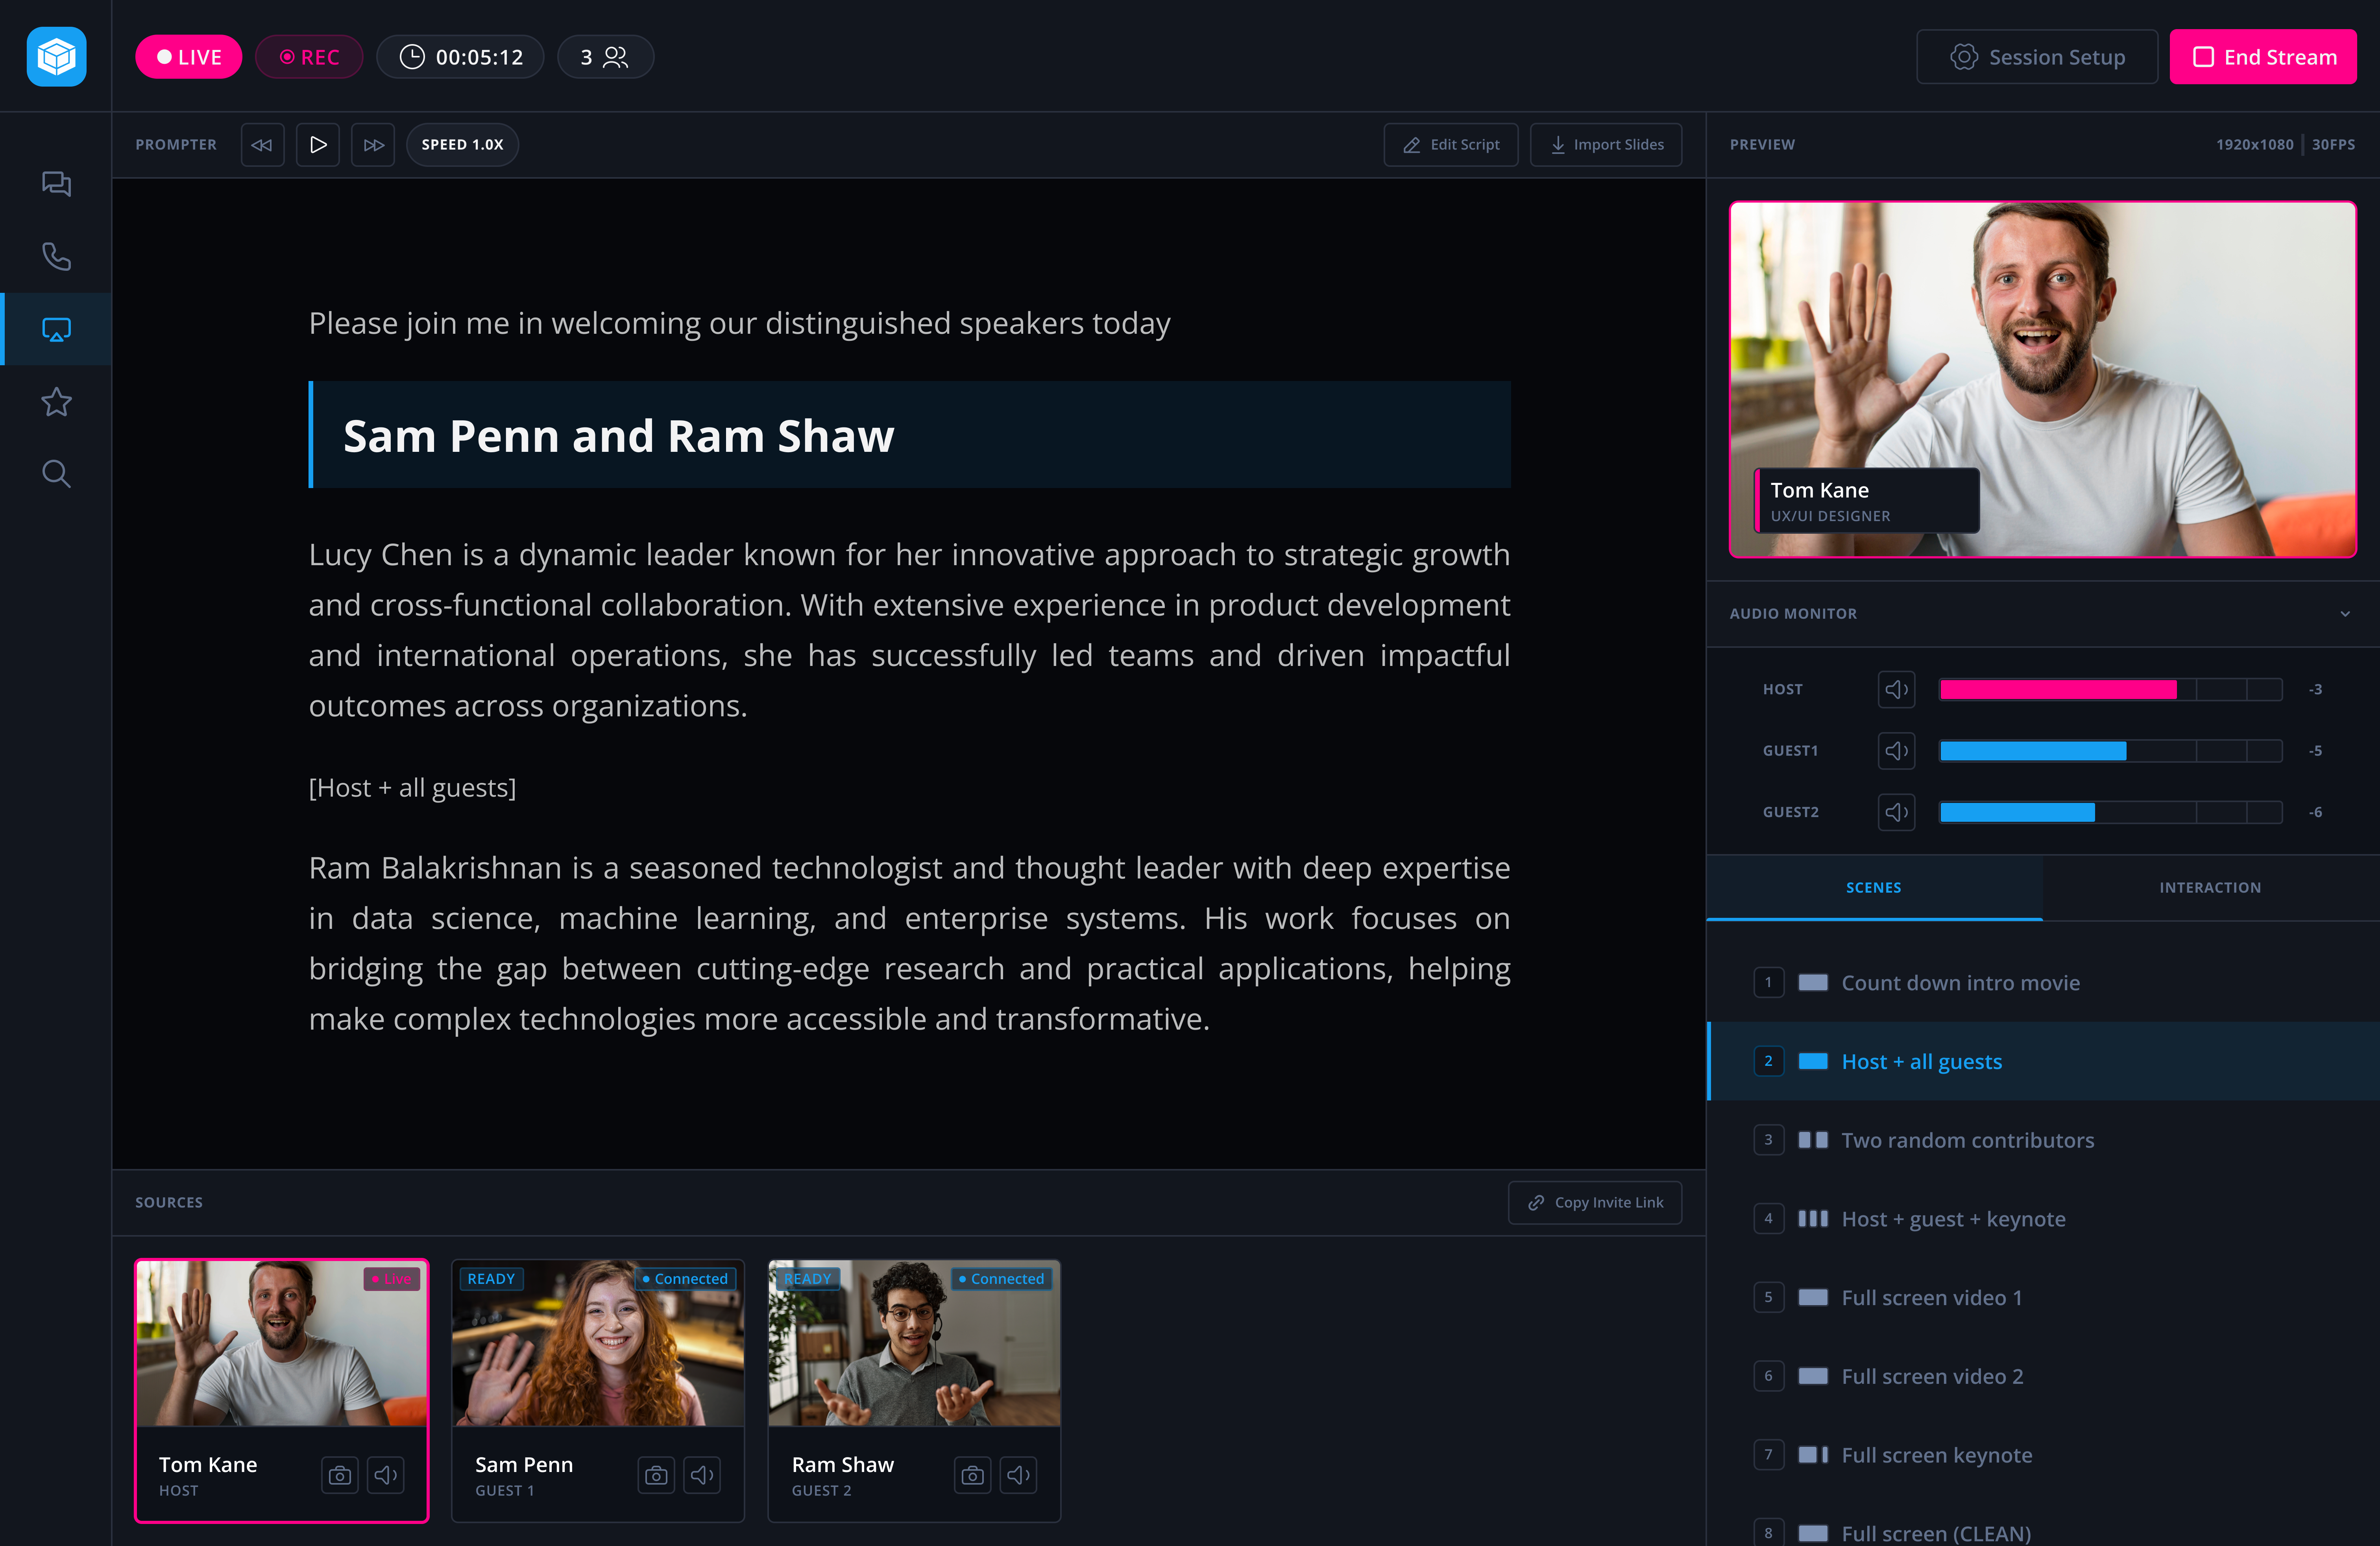Switch to the Scenes tab
Screen dimensions: 2380x1546
pos(1874,888)
